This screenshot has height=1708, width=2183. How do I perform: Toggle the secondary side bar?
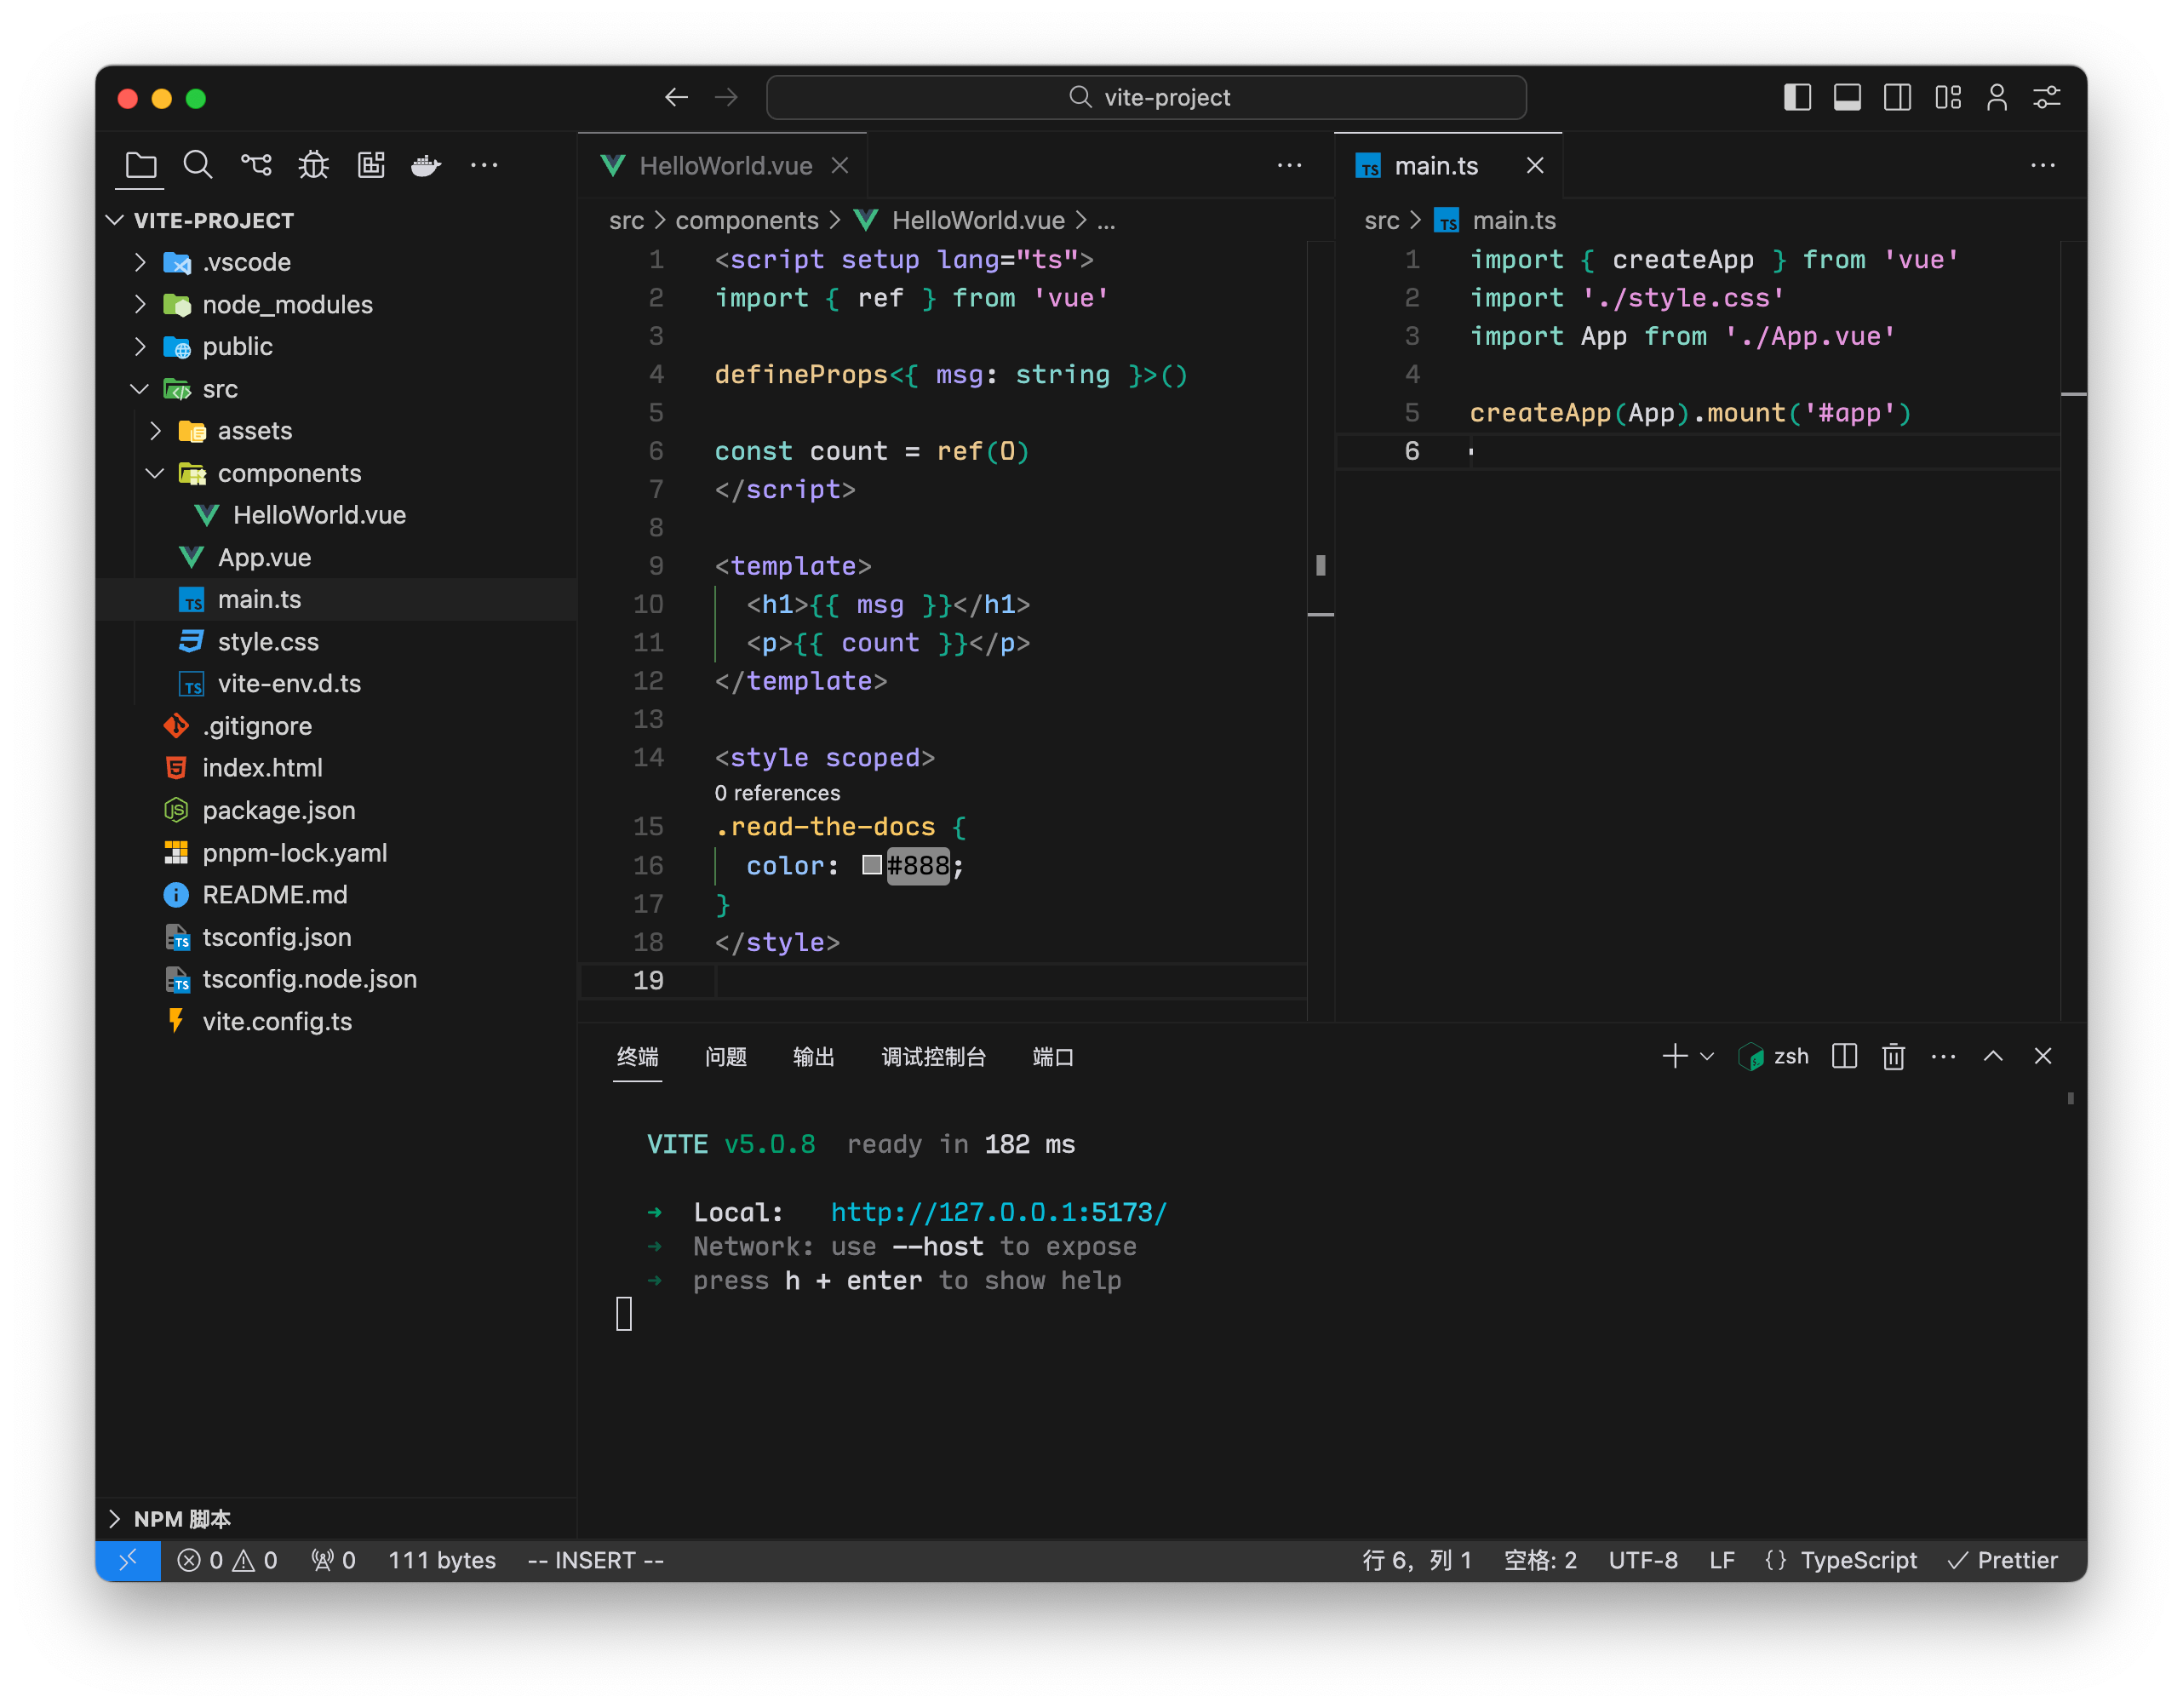[x=1897, y=98]
